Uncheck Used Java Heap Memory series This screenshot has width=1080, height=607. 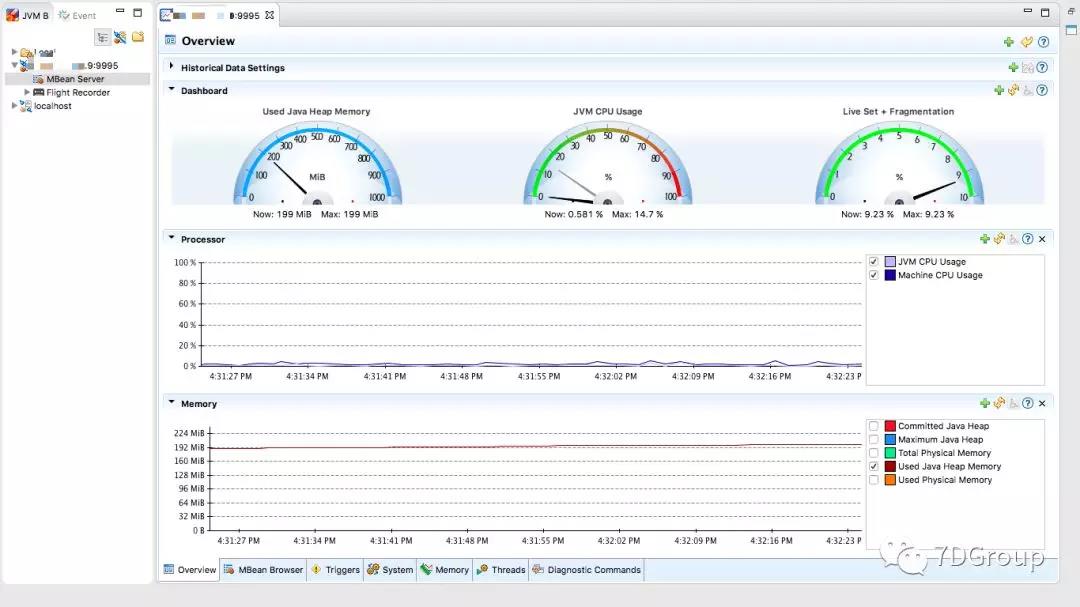point(873,466)
